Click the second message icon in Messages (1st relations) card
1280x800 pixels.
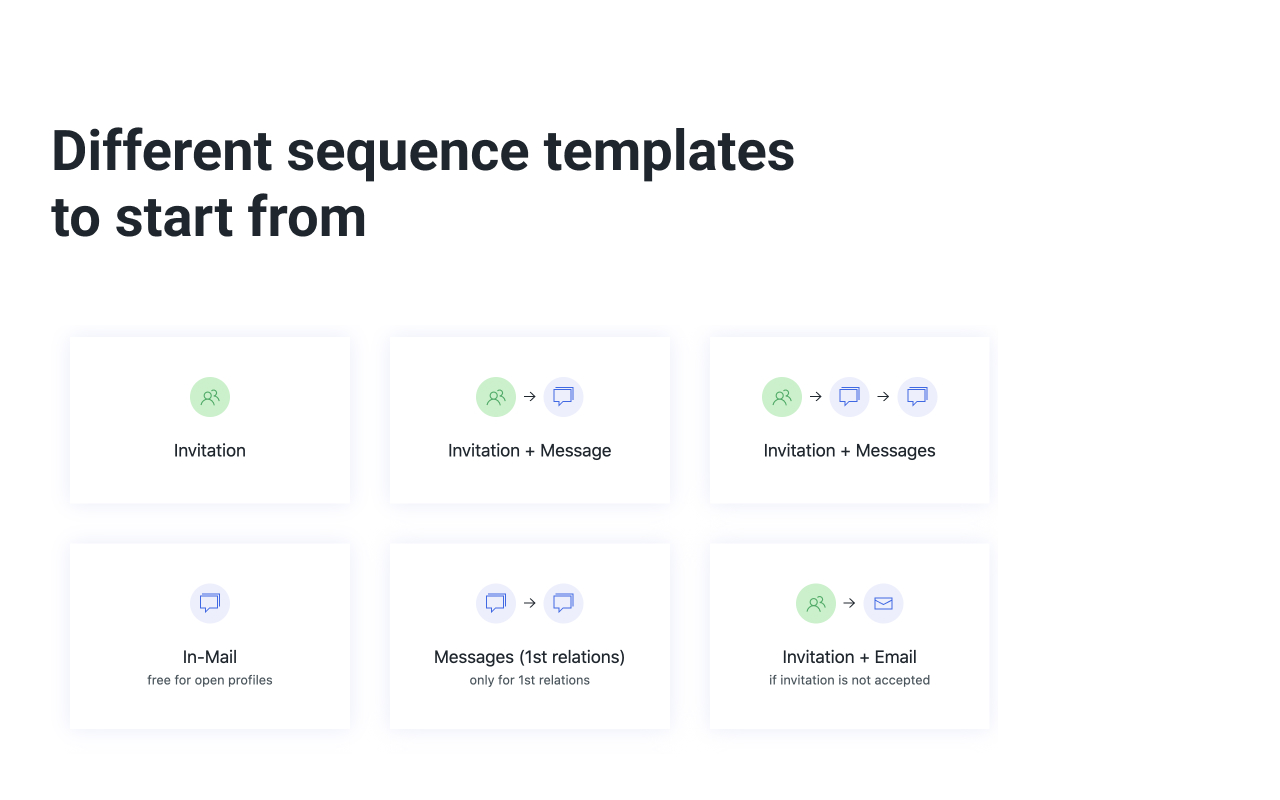[563, 603]
